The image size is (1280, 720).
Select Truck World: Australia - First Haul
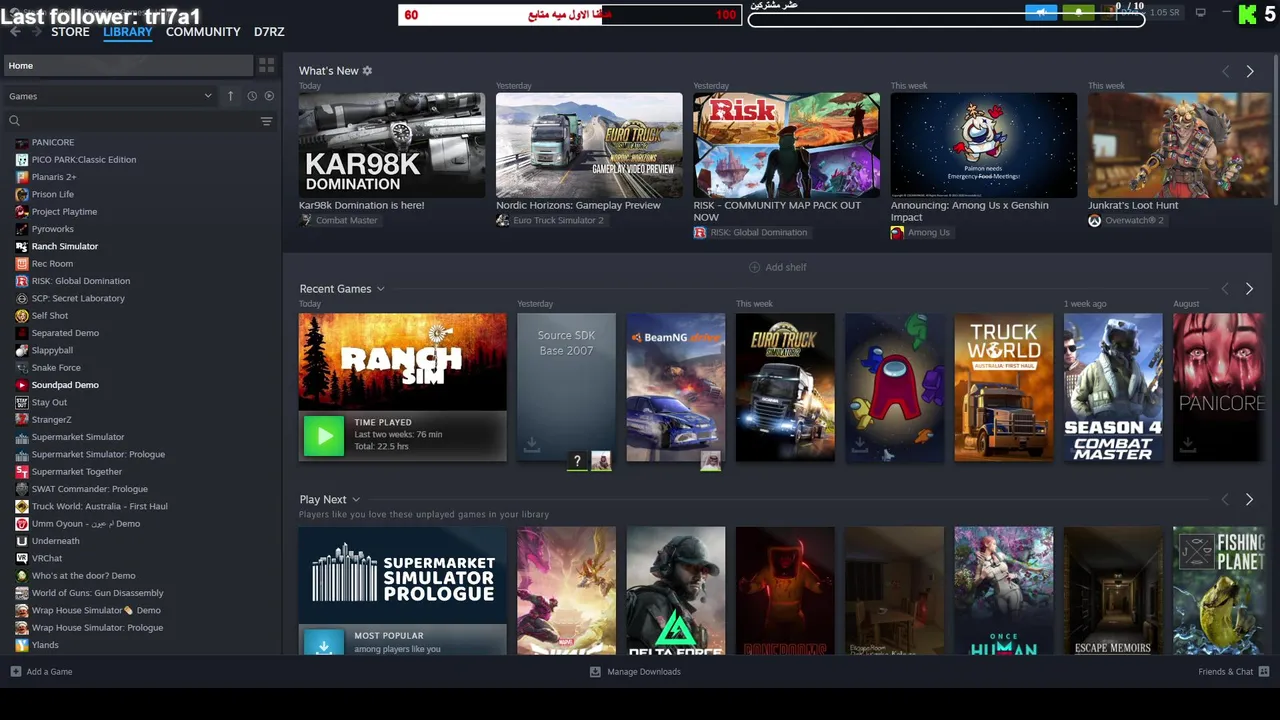point(99,506)
